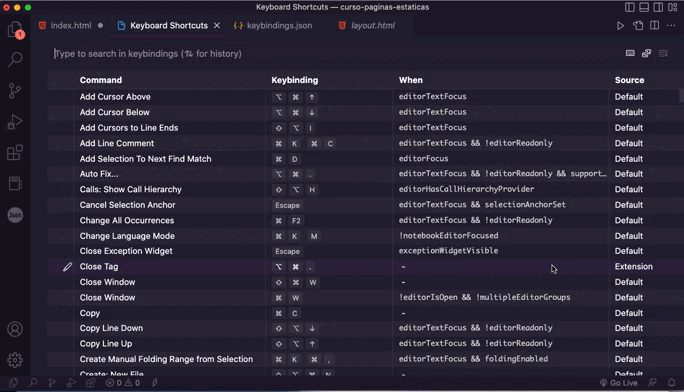Click the Run play icon in the editor toolbar
This screenshot has width=684, height=392.
(620, 26)
